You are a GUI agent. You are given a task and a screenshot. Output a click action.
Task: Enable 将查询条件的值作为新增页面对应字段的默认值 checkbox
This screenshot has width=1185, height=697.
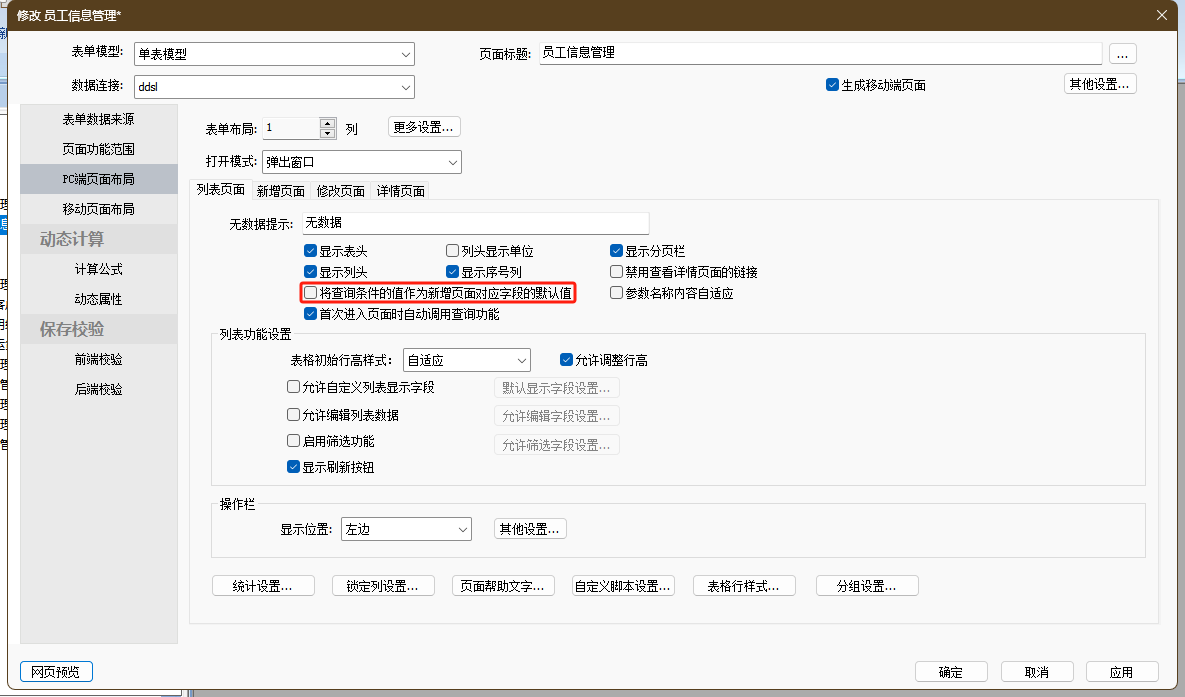coord(311,293)
